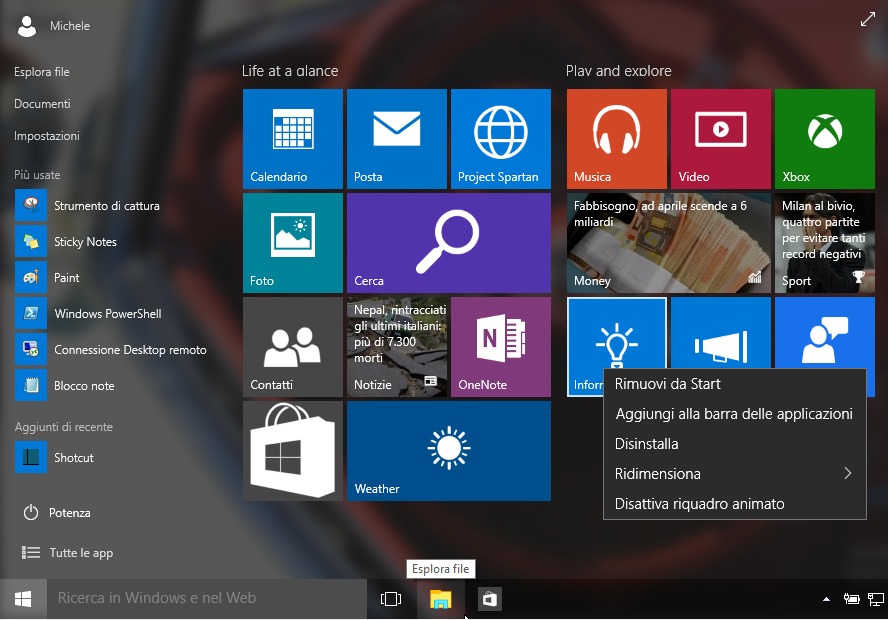
Task: Expand the Ridimensiona submenu
Action: 734,474
